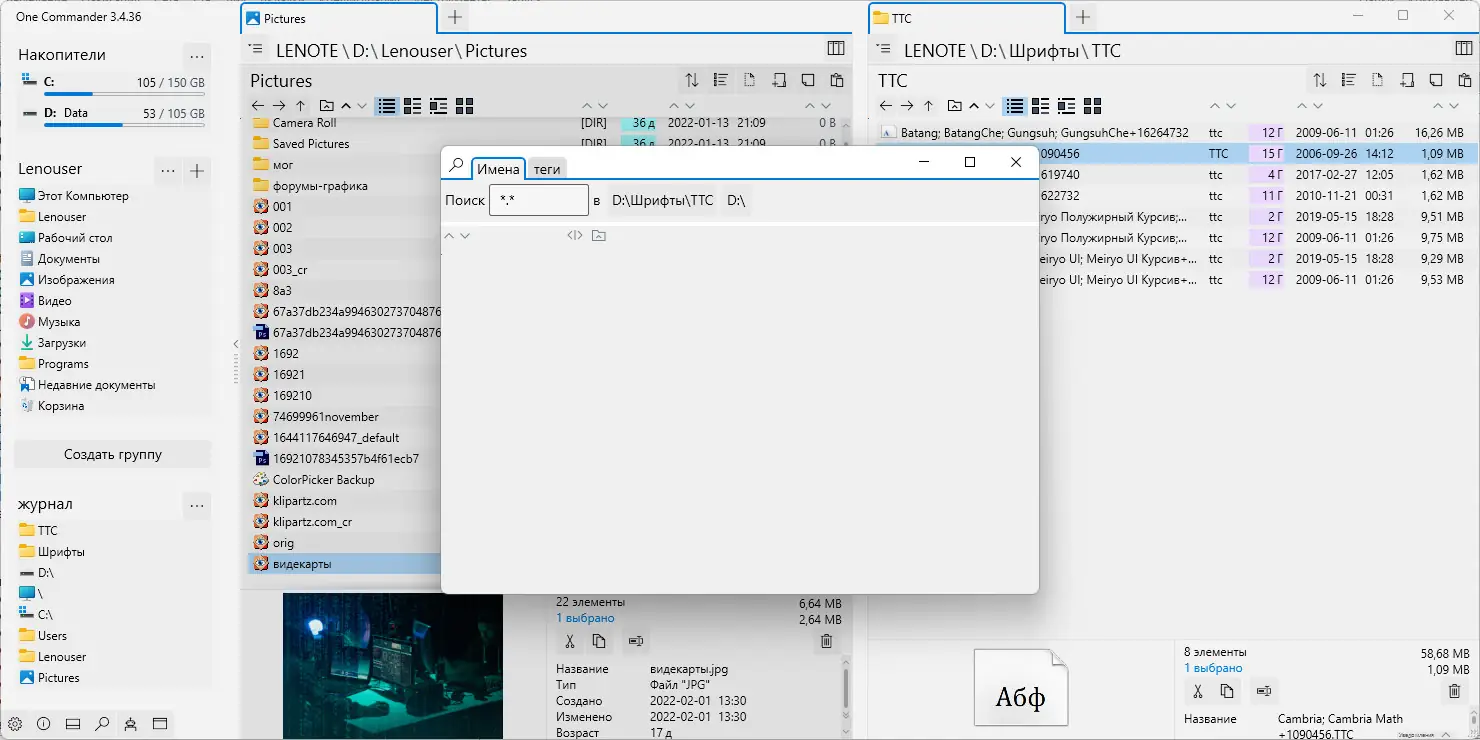Search in D:\Шрифты\TTC location button
Viewport: 1480px width, 740px height.
(663, 200)
